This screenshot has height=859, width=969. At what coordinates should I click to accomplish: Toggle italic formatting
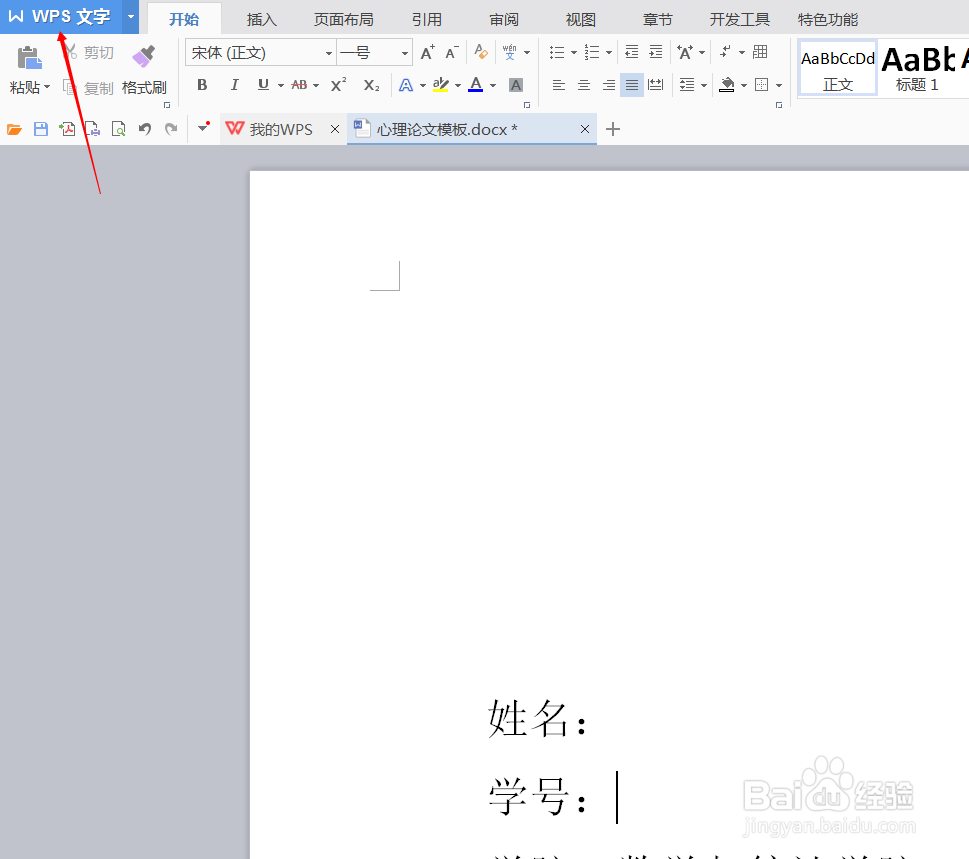[x=234, y=85]
